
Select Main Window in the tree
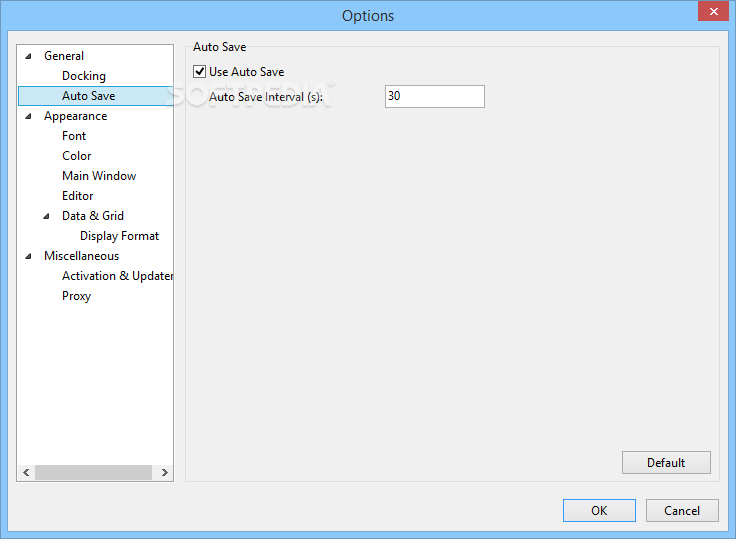(99, 176)
